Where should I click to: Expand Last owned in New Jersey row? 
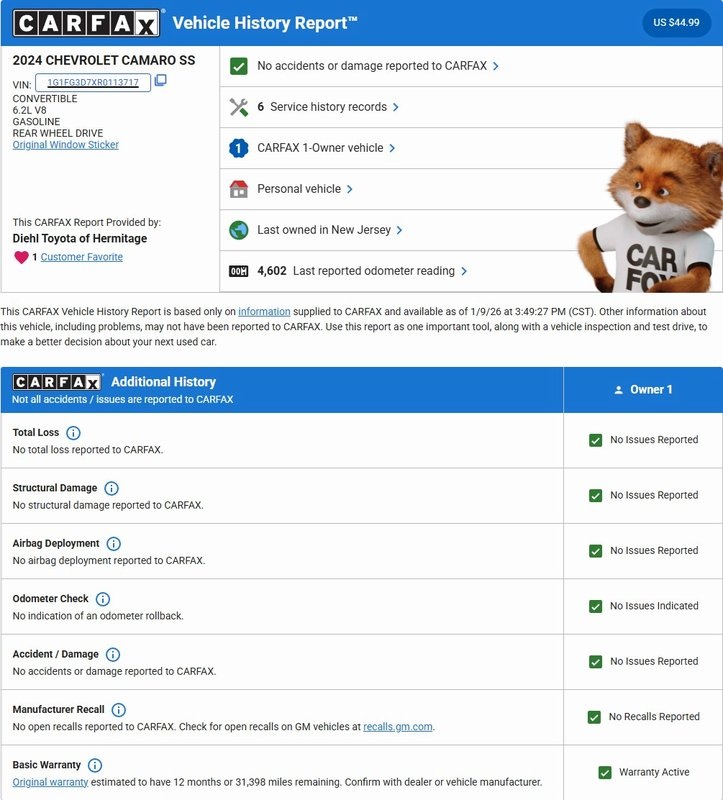(x=330, y=230)
